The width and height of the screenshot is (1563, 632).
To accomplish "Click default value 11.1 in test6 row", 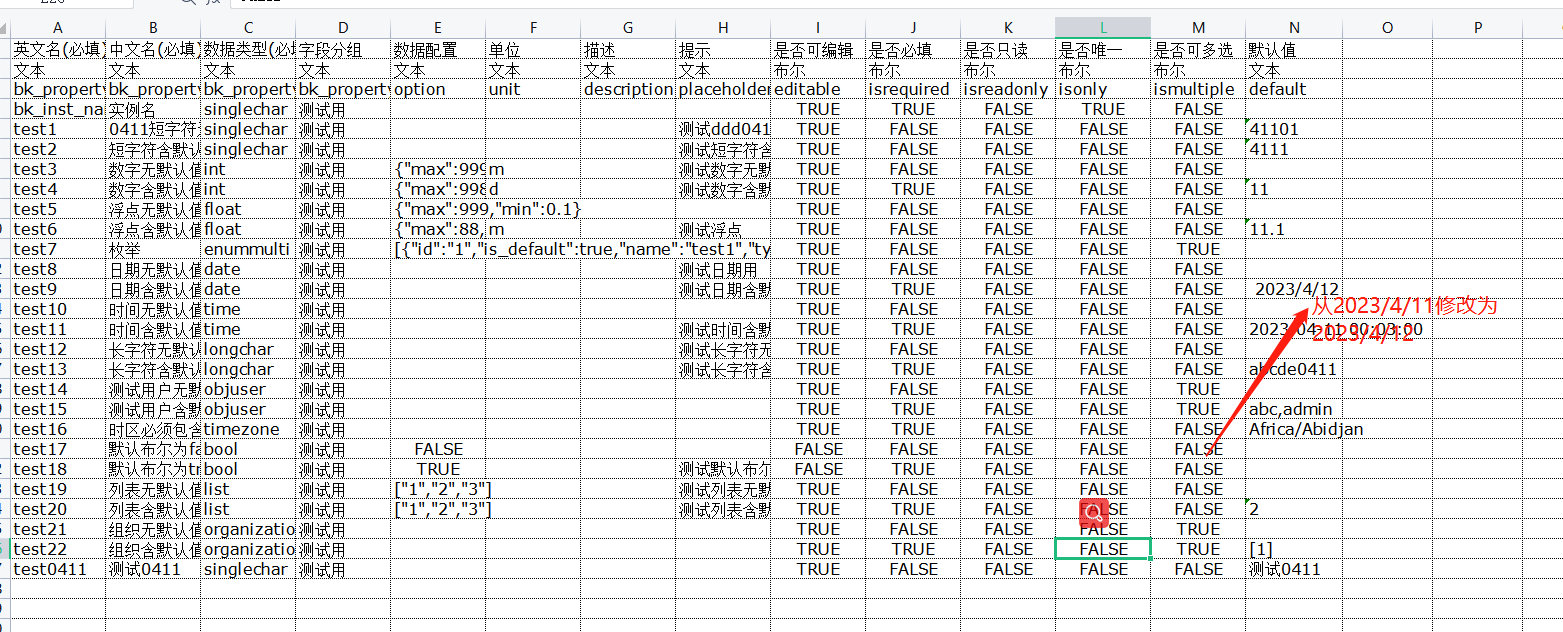I will click(x=1293, y=229).
